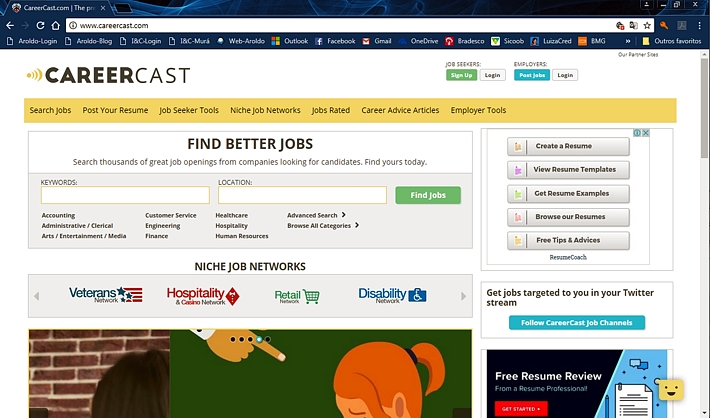
Task: Click the Location input field
Action: pos(302,195)
